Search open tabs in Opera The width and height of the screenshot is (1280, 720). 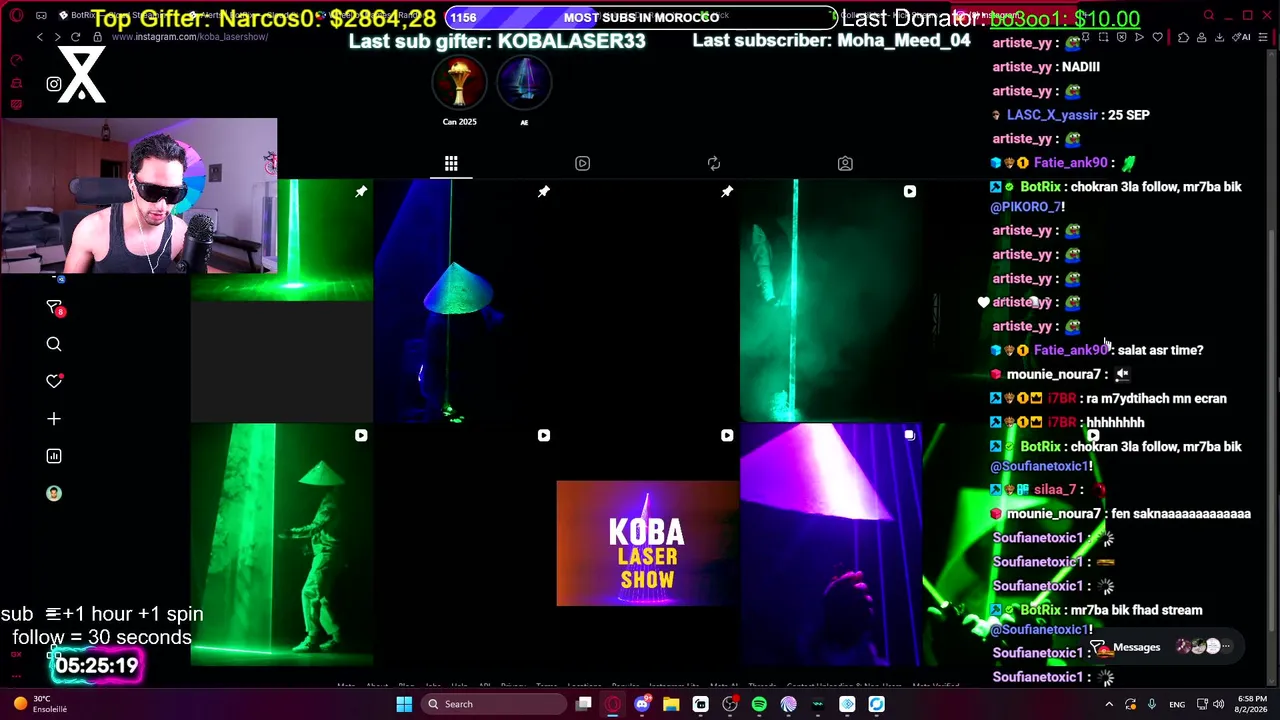[1209, 15]
